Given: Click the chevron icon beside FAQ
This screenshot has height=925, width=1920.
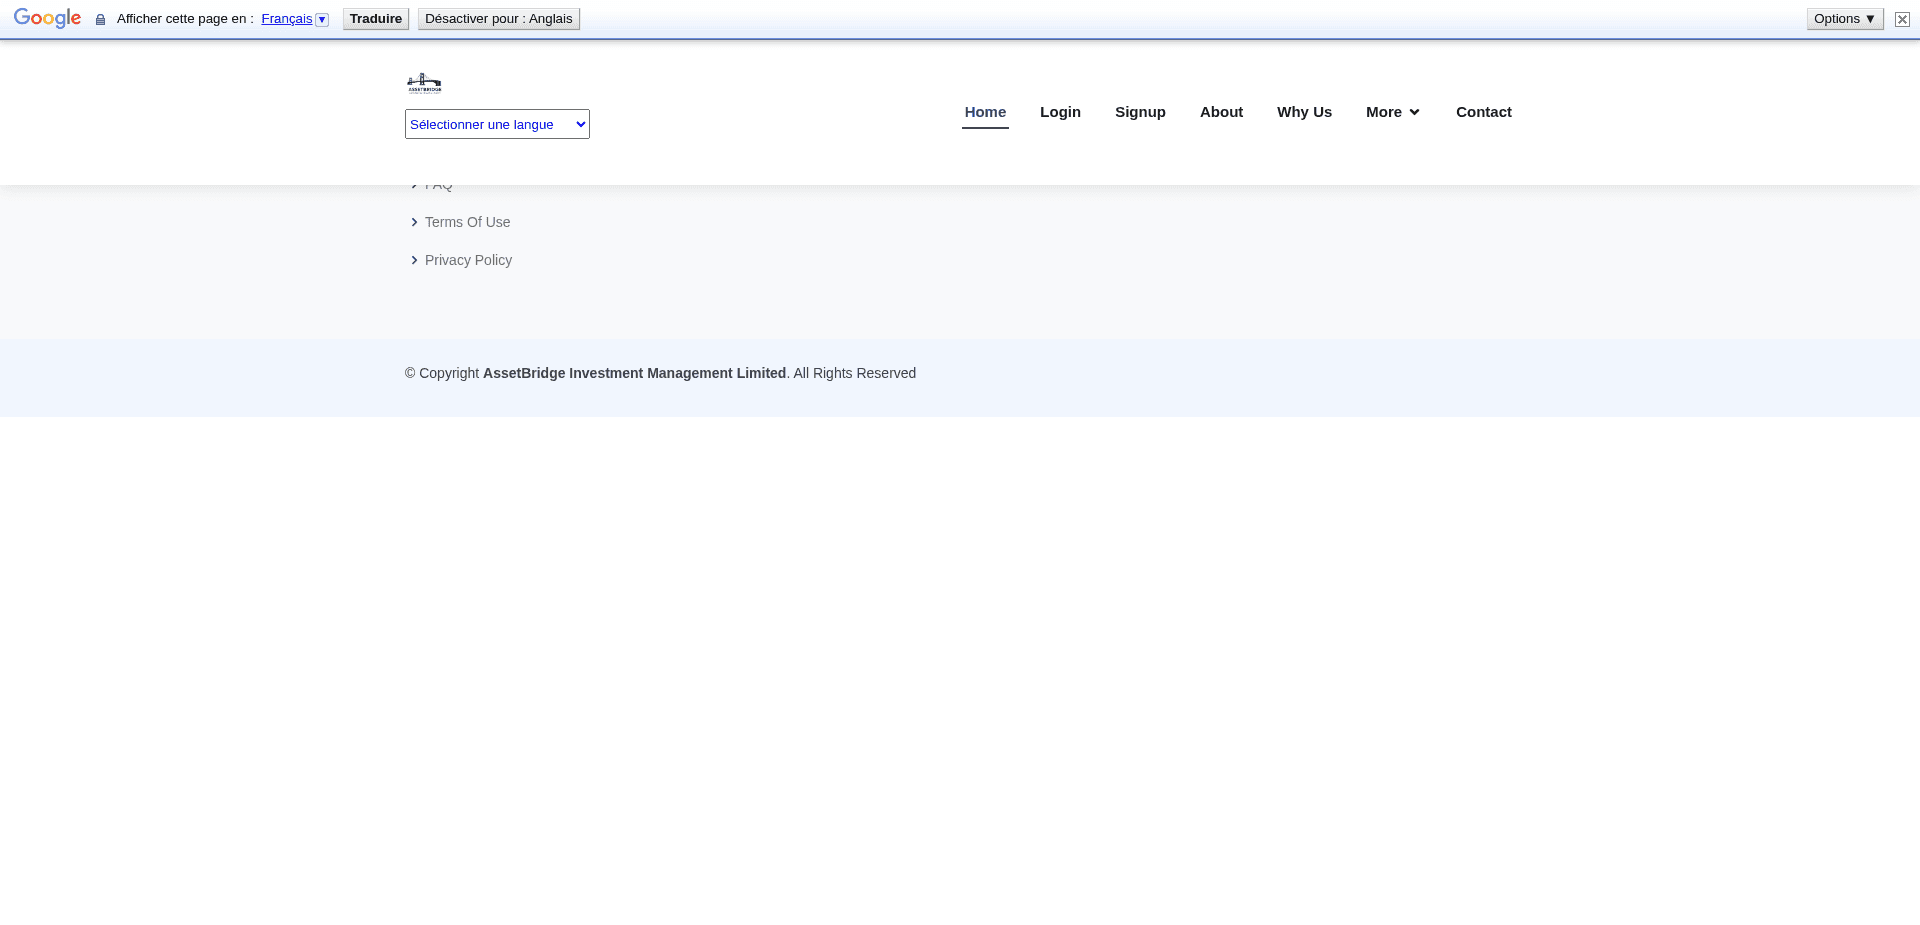Looking at the screenshot, I should (415, 183).
